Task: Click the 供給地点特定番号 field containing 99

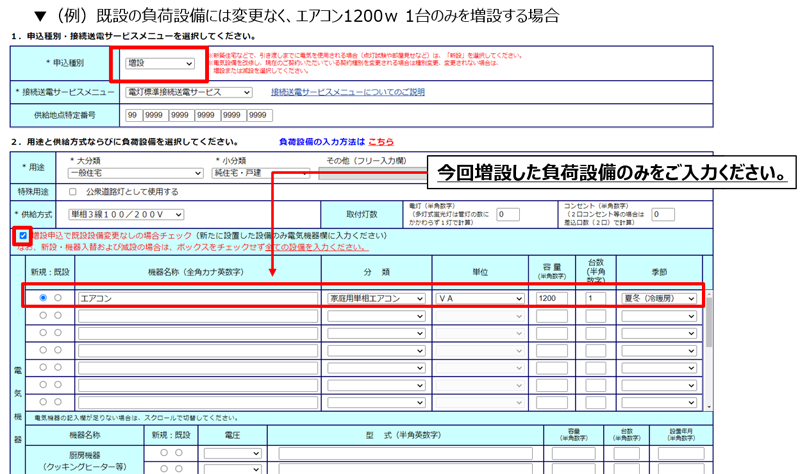Action: click(133, 115)
